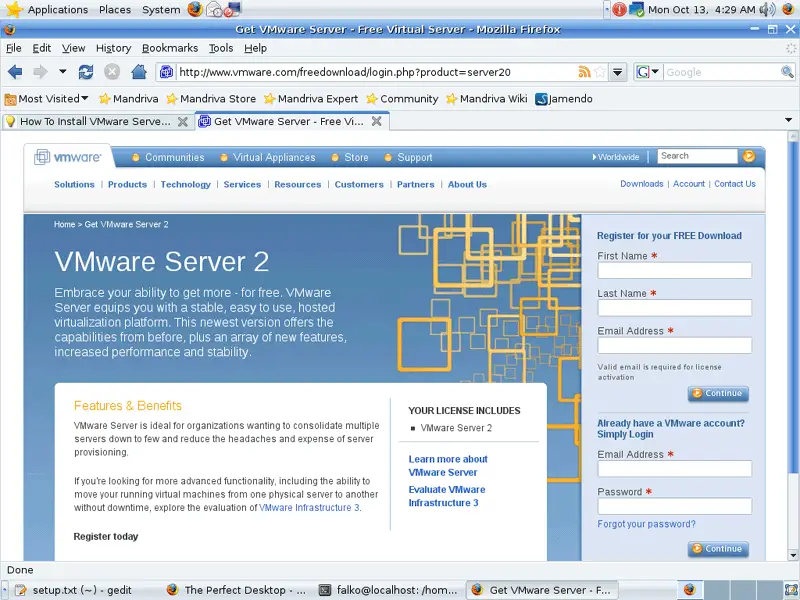
Task: Click the VMware site Search field
Action: [697, 156]
